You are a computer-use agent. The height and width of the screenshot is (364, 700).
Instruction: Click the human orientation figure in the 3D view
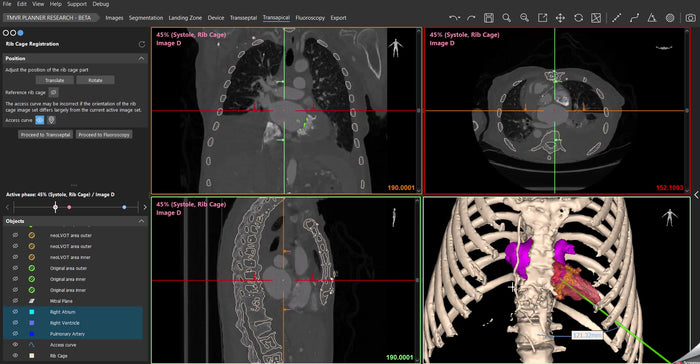click(670, 218)
